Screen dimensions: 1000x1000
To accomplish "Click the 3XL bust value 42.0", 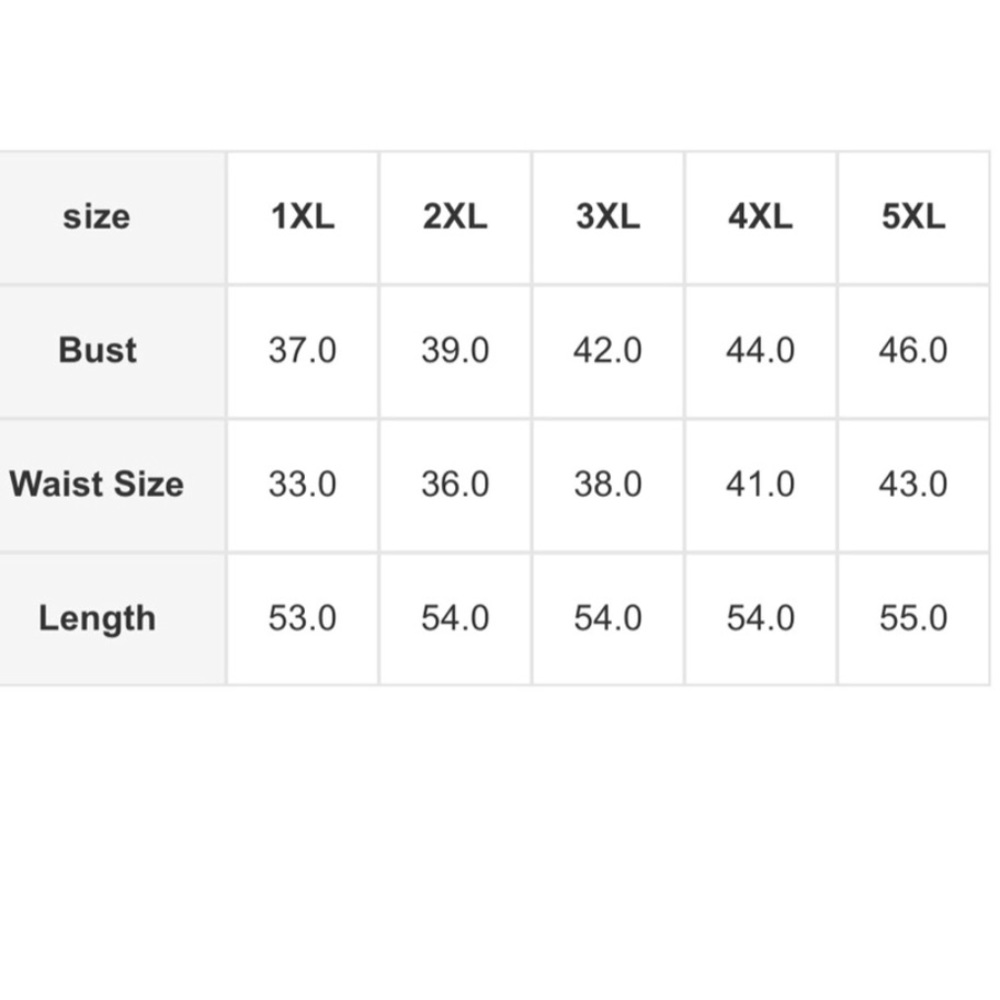I will pos(608,351).
